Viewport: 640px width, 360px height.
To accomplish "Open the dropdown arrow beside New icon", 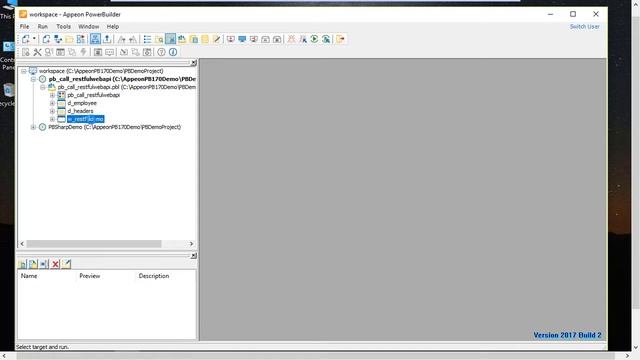I will (34, 39).
